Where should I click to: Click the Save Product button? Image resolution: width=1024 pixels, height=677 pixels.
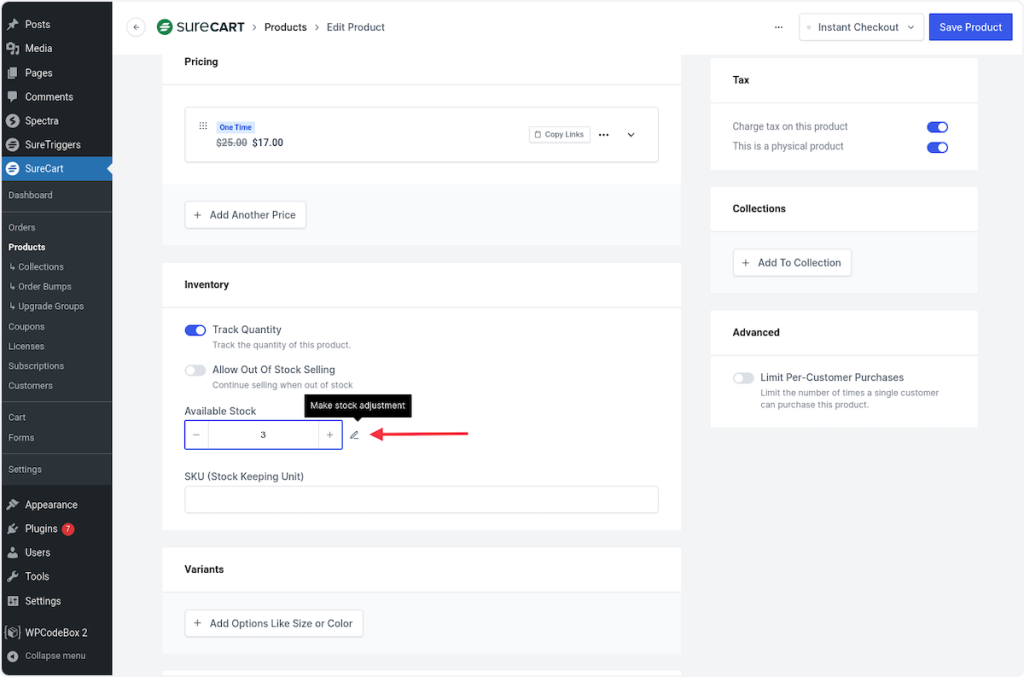tap(970, 28)
